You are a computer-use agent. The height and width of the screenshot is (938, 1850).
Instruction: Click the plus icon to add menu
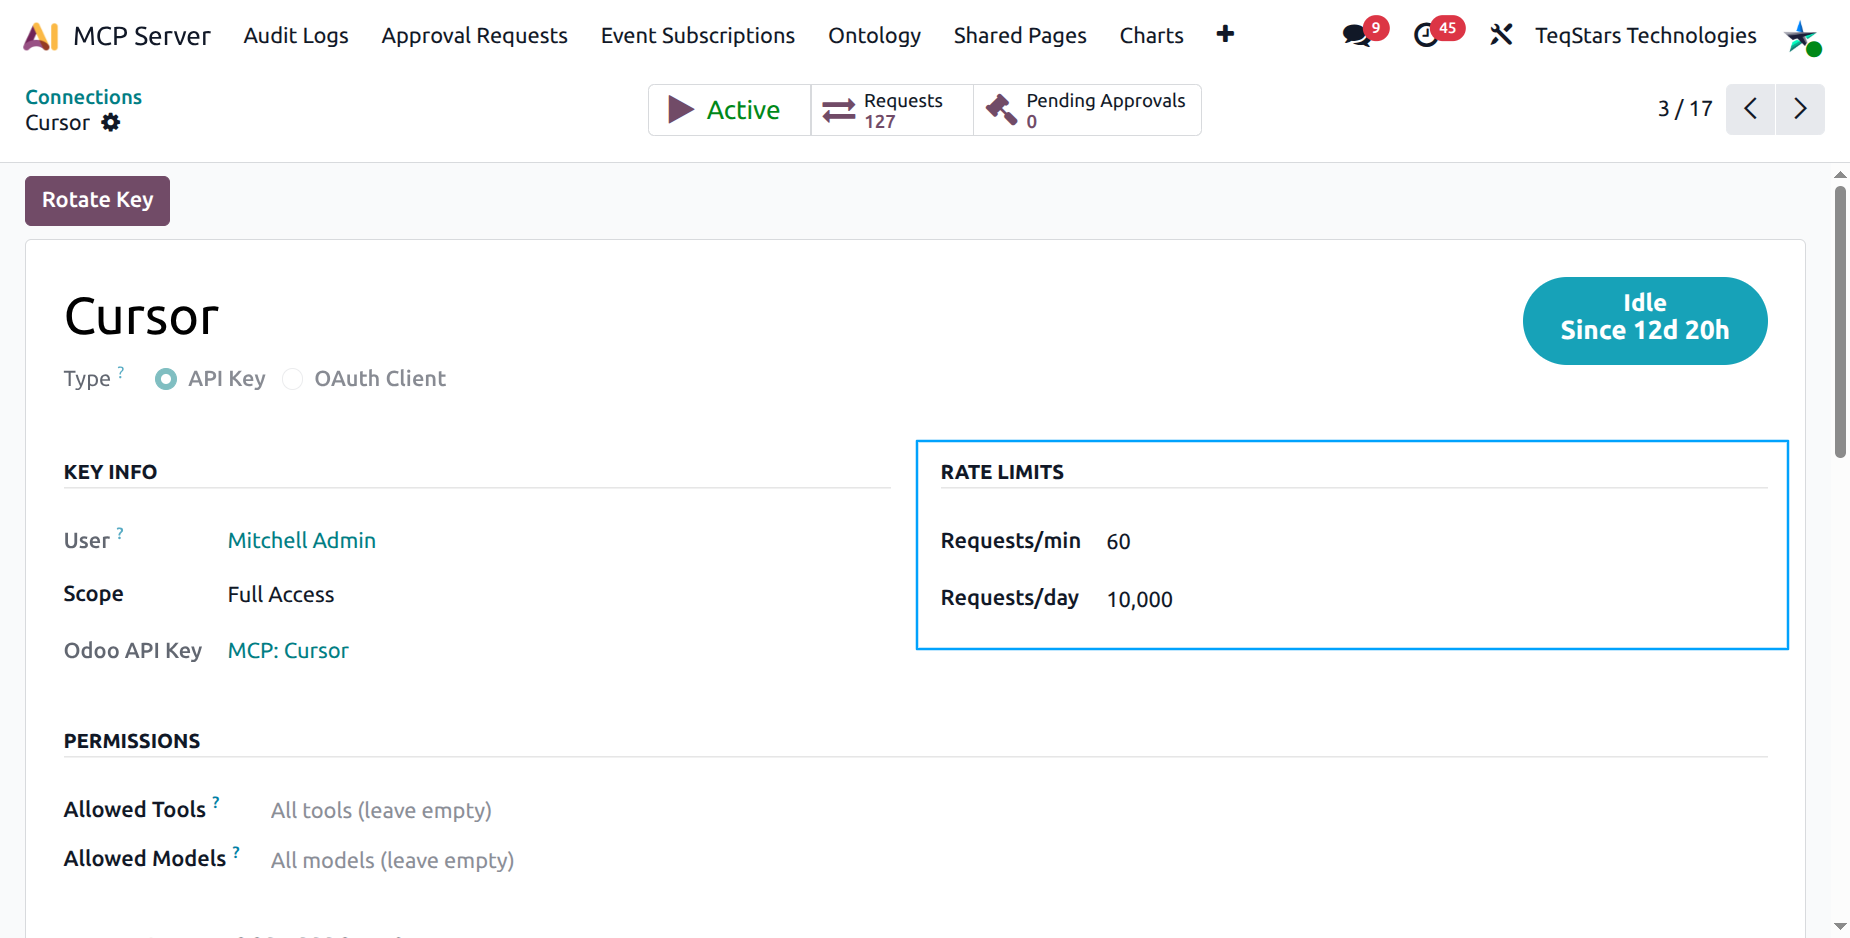[1225, 35]
